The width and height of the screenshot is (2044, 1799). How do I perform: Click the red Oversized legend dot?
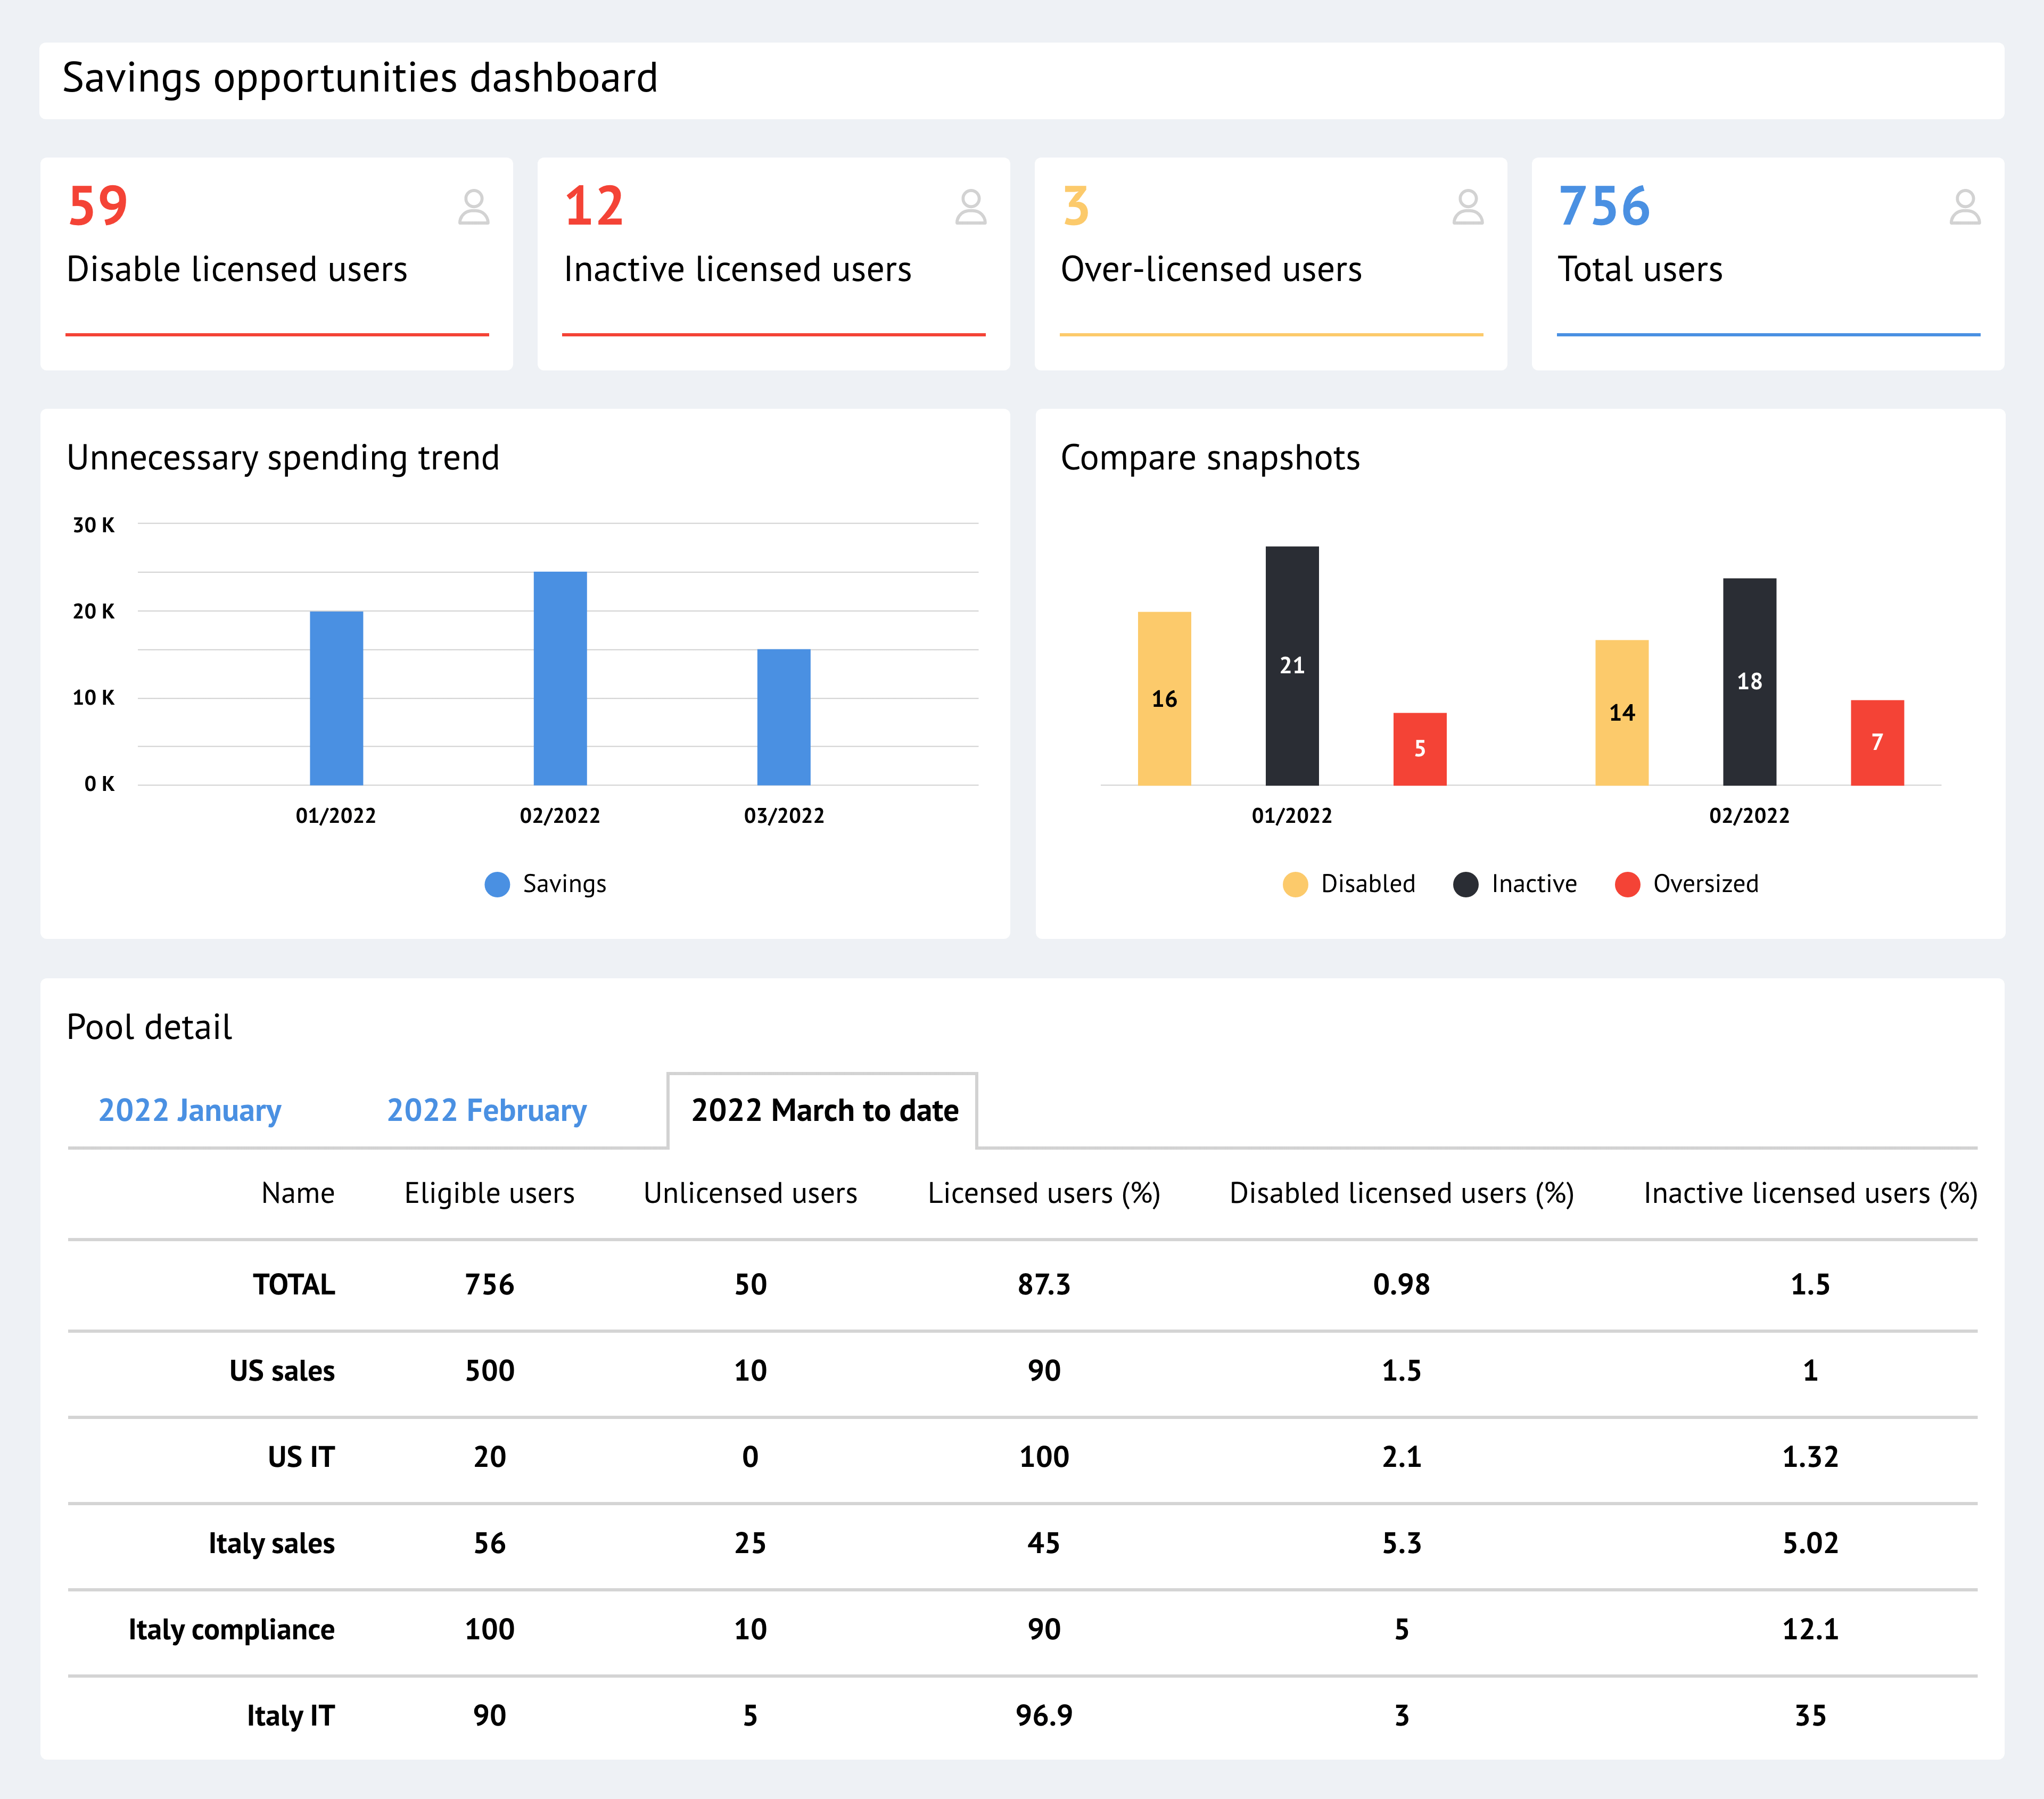pos(1628,883)
